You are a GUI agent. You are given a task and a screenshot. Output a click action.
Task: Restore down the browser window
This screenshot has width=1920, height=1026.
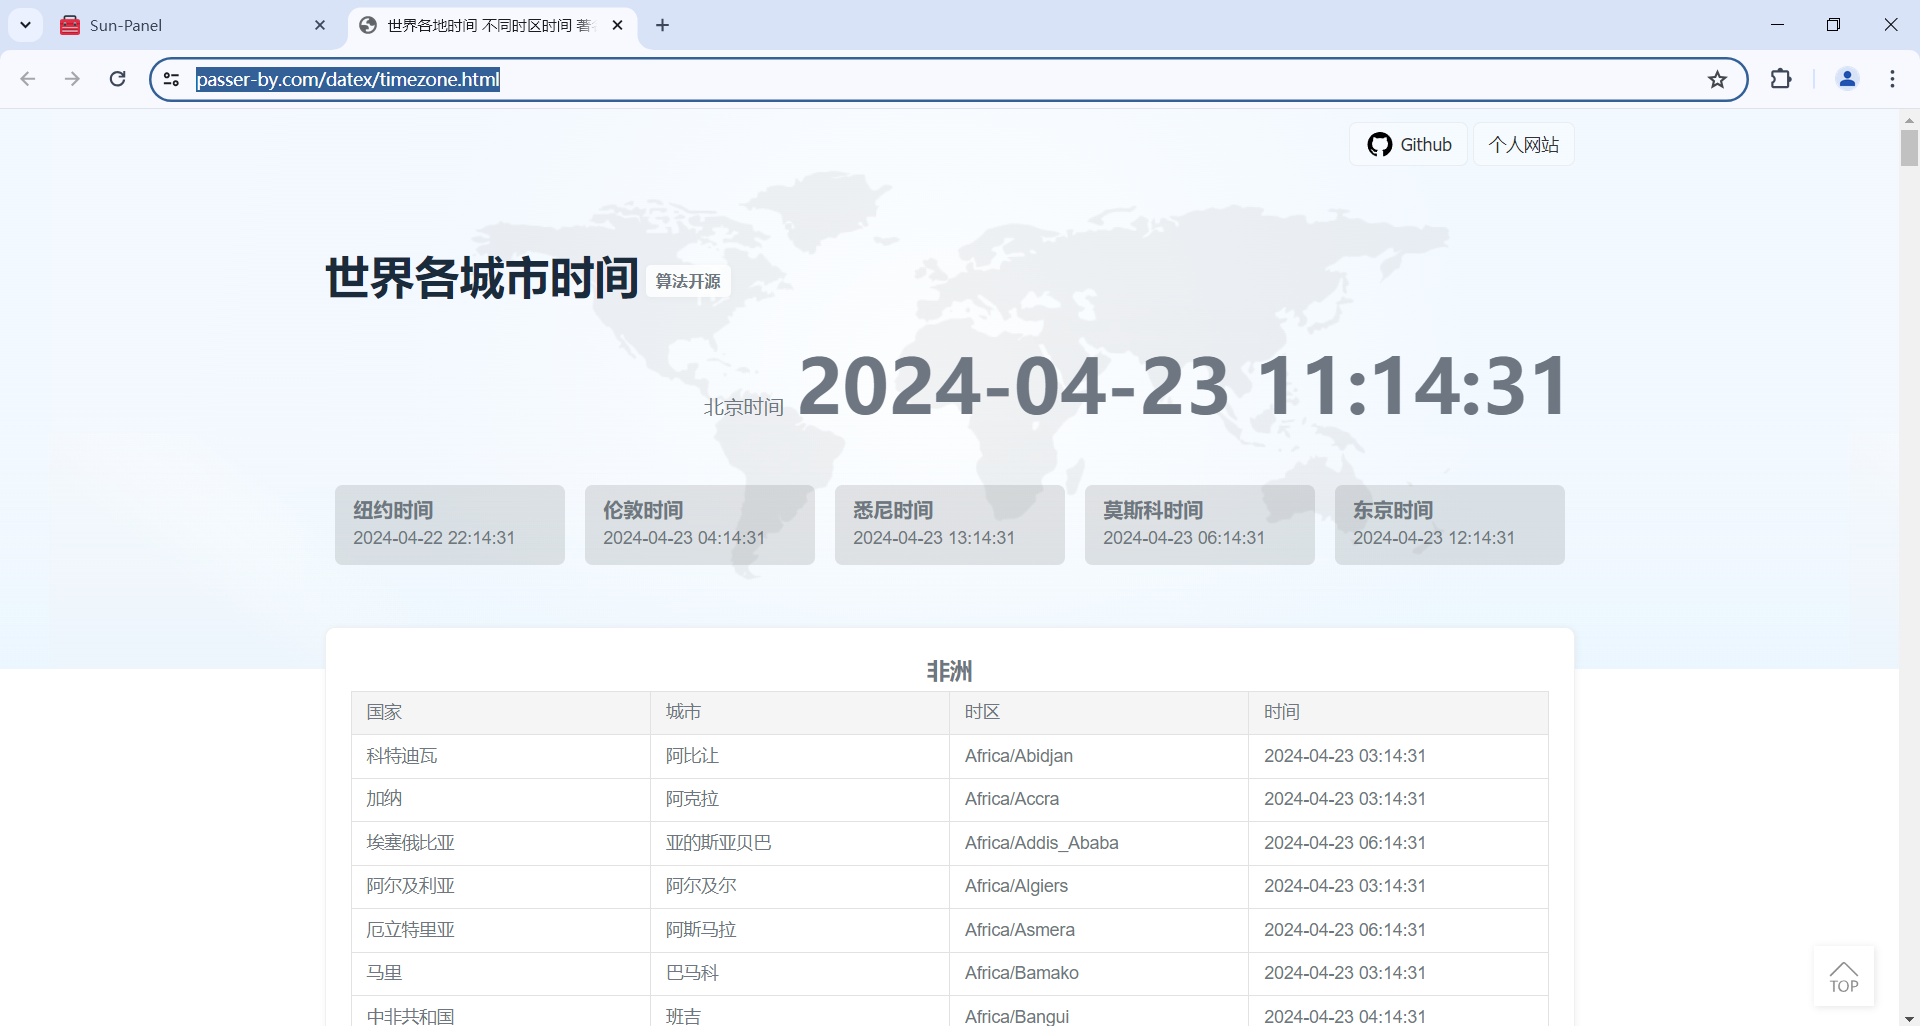coord(1833,25)
